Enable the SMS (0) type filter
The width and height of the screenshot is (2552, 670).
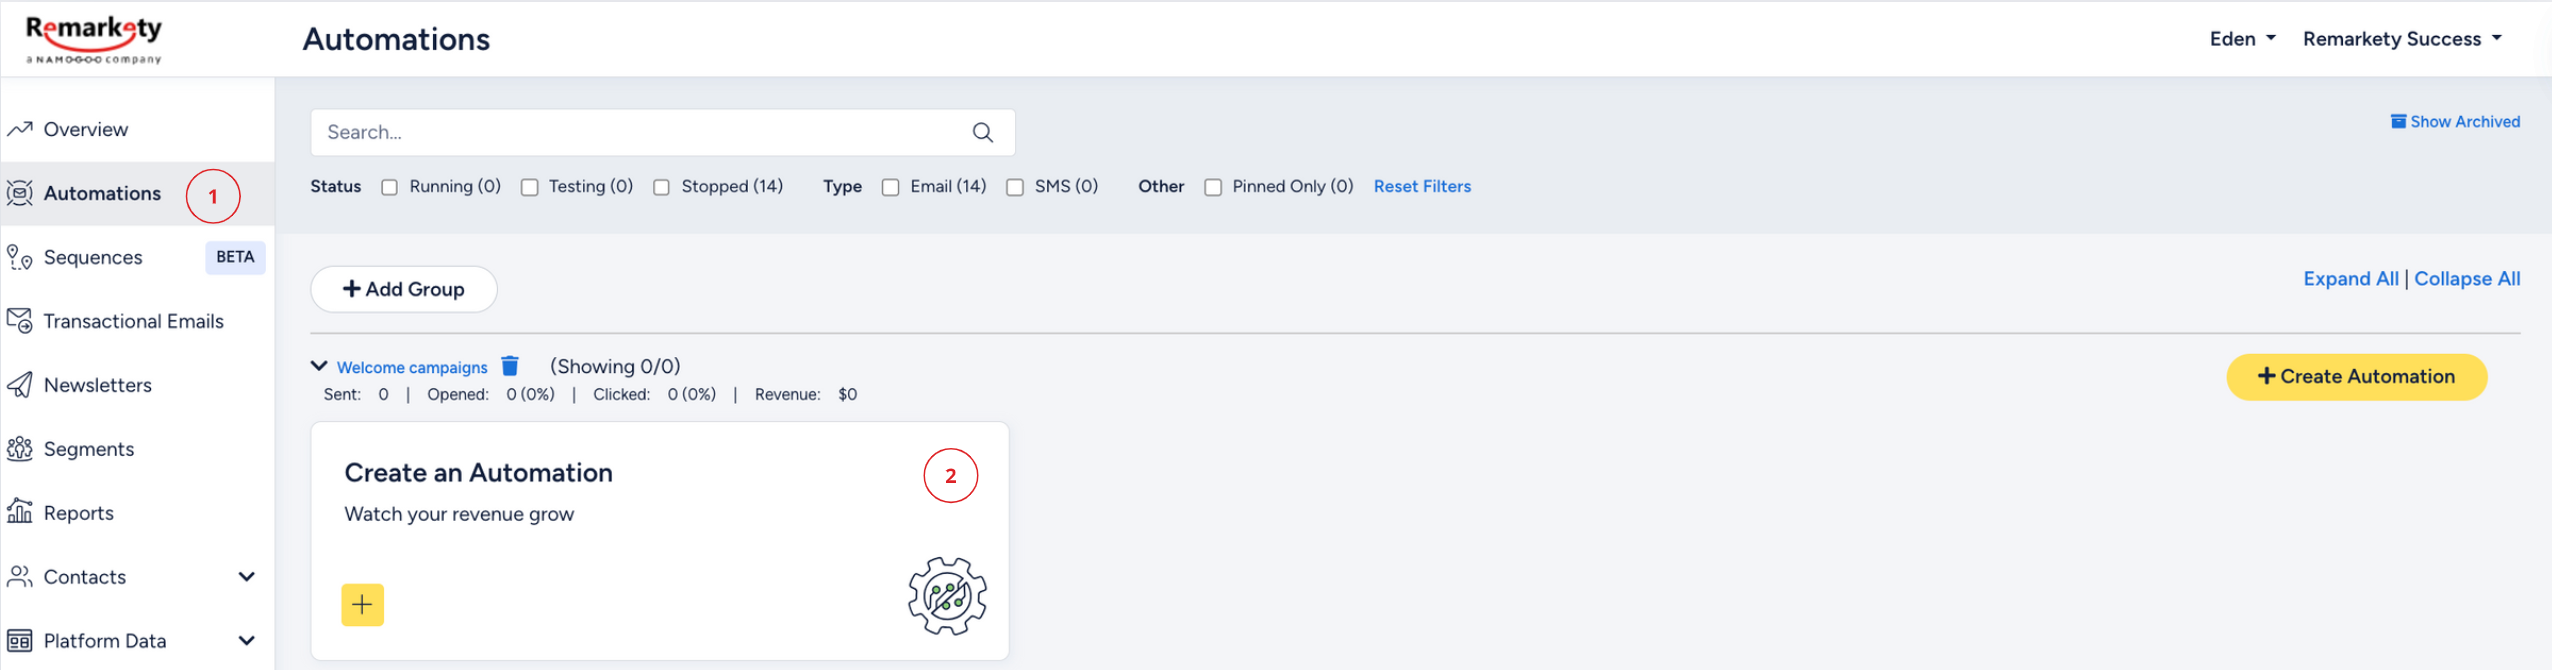pos(1015,187)
